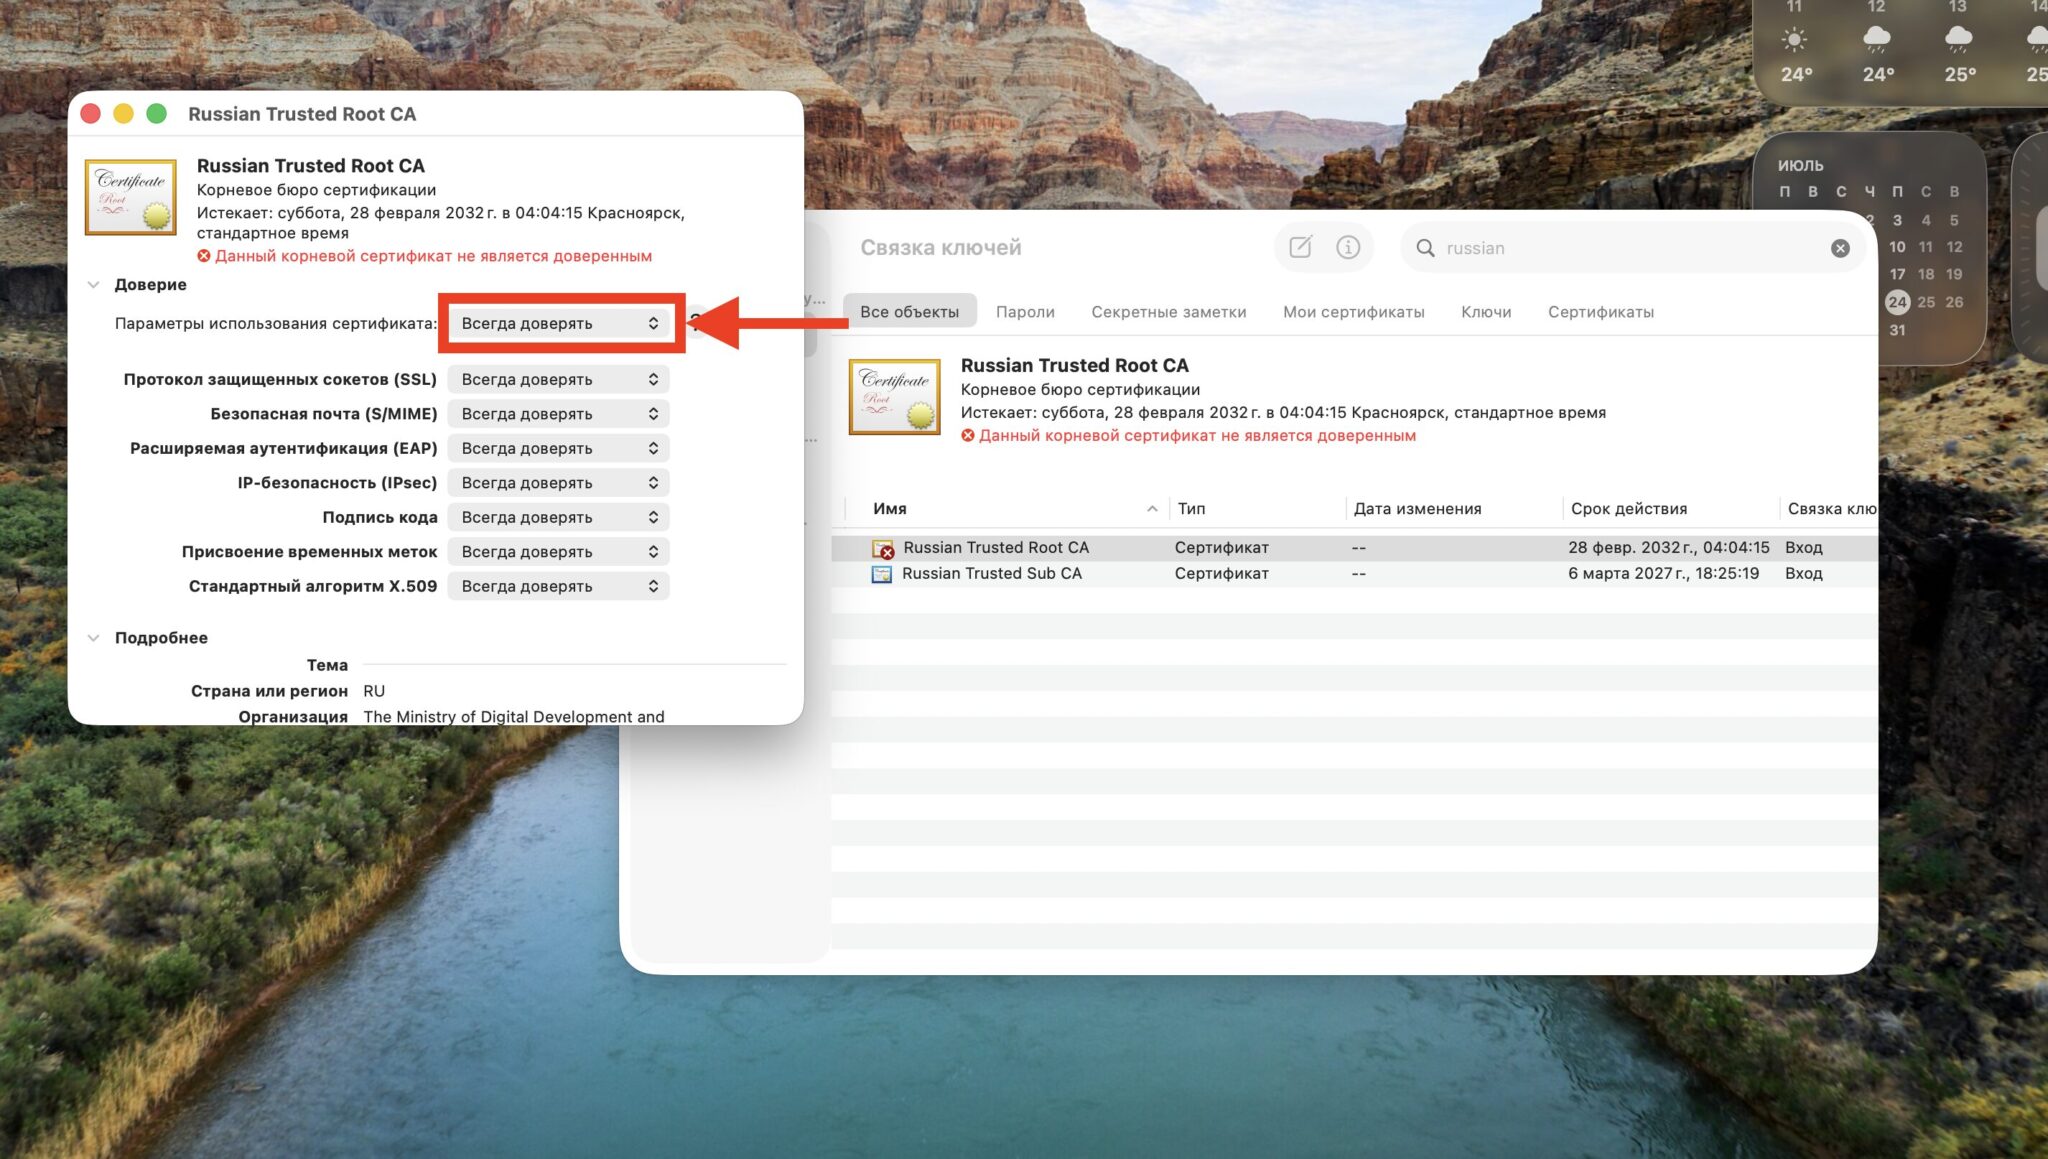This screenshot has width=2048, height=1159.
Task: Sort by the Дата изменения column header
Action: (x=1454, y=509)
